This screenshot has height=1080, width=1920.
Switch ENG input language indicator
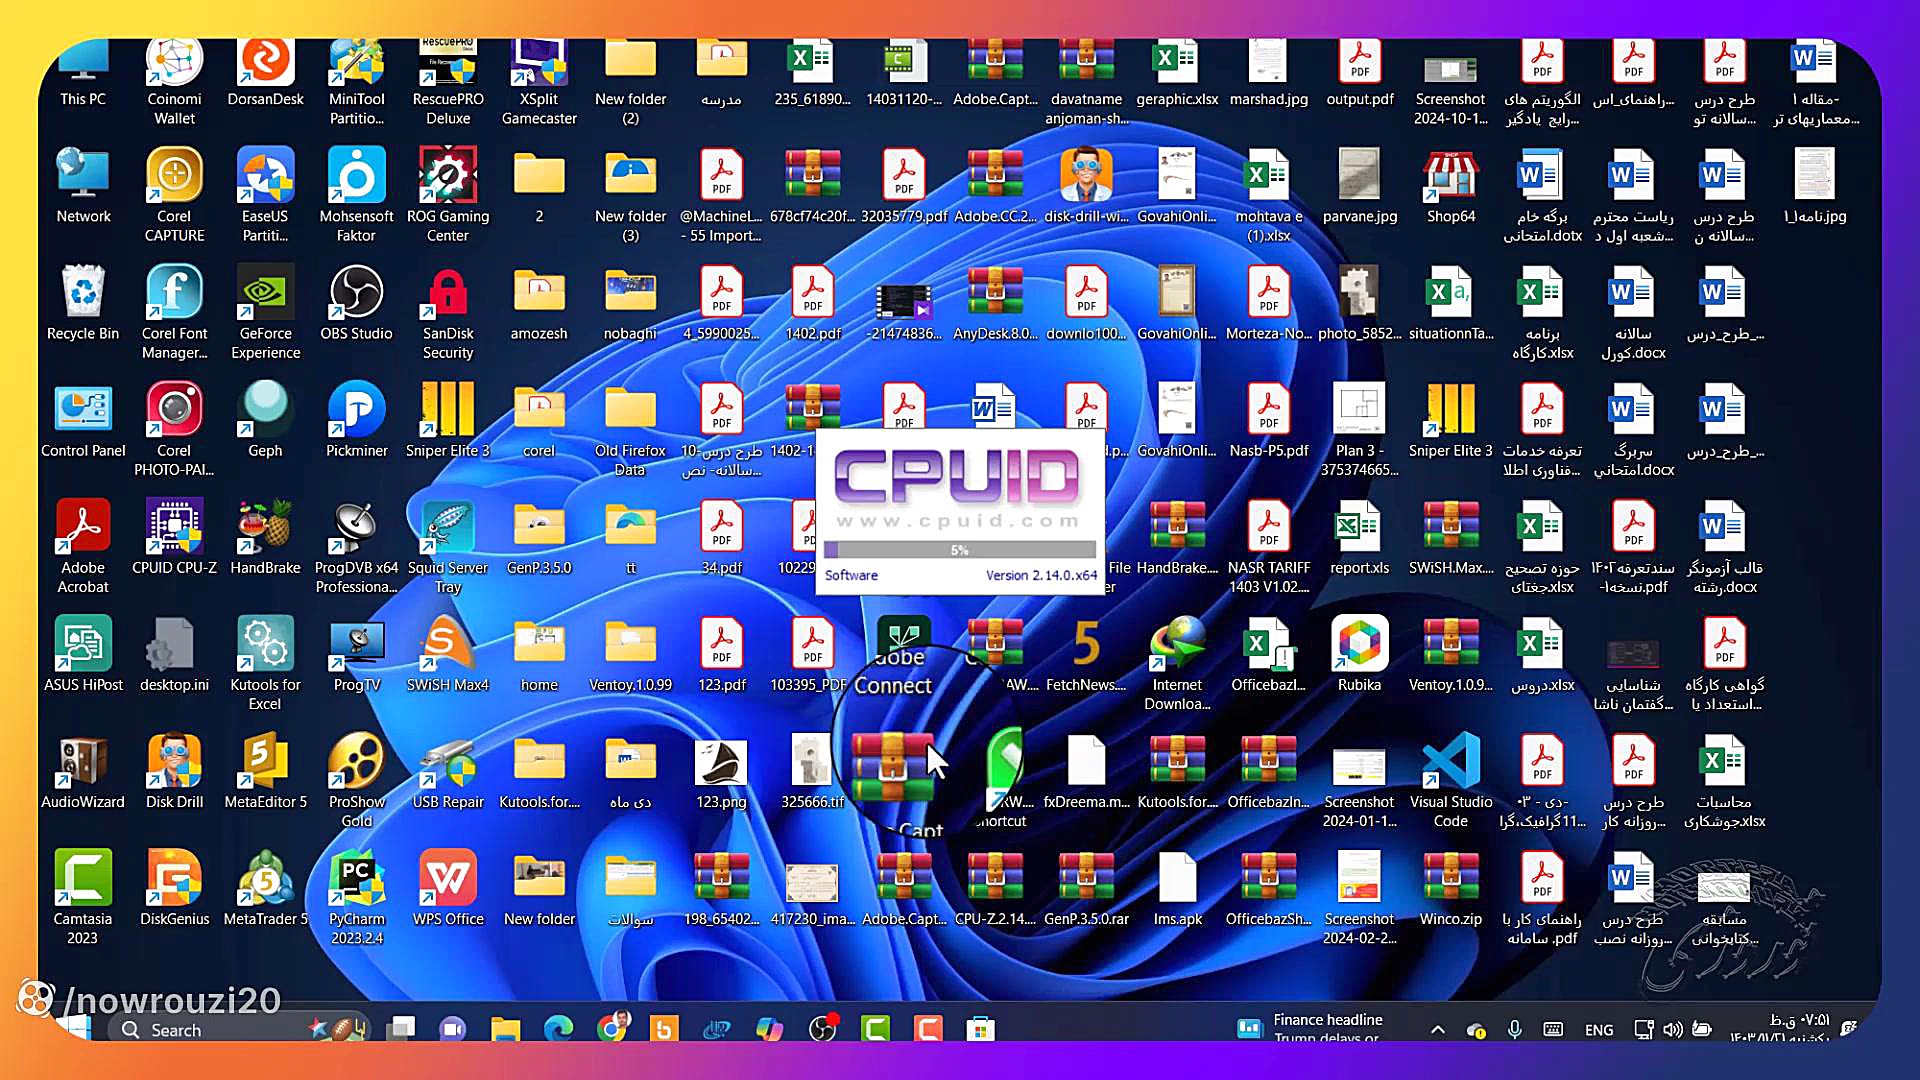(x=1599, y=1030)
